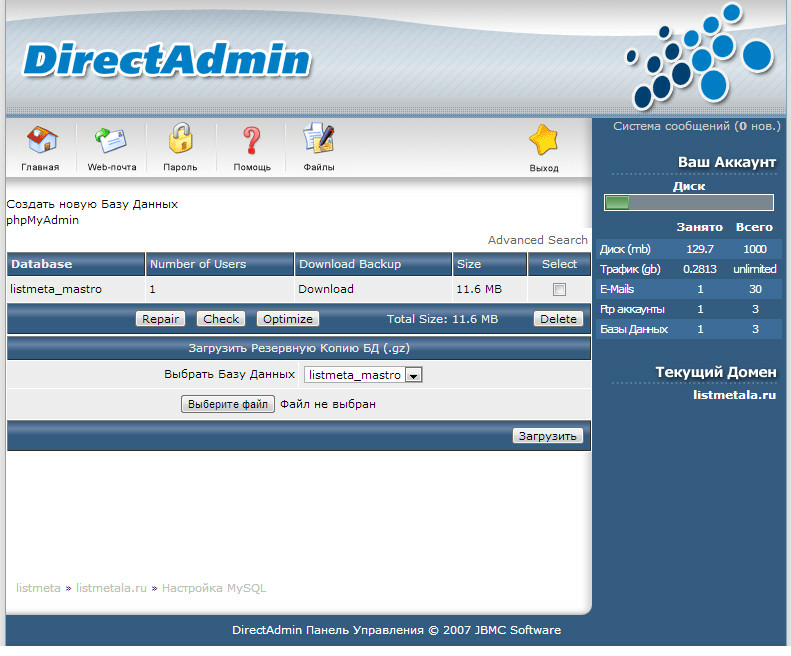Open the listmeta_mastro database link
791x656 pixels.
coord(56,289)
